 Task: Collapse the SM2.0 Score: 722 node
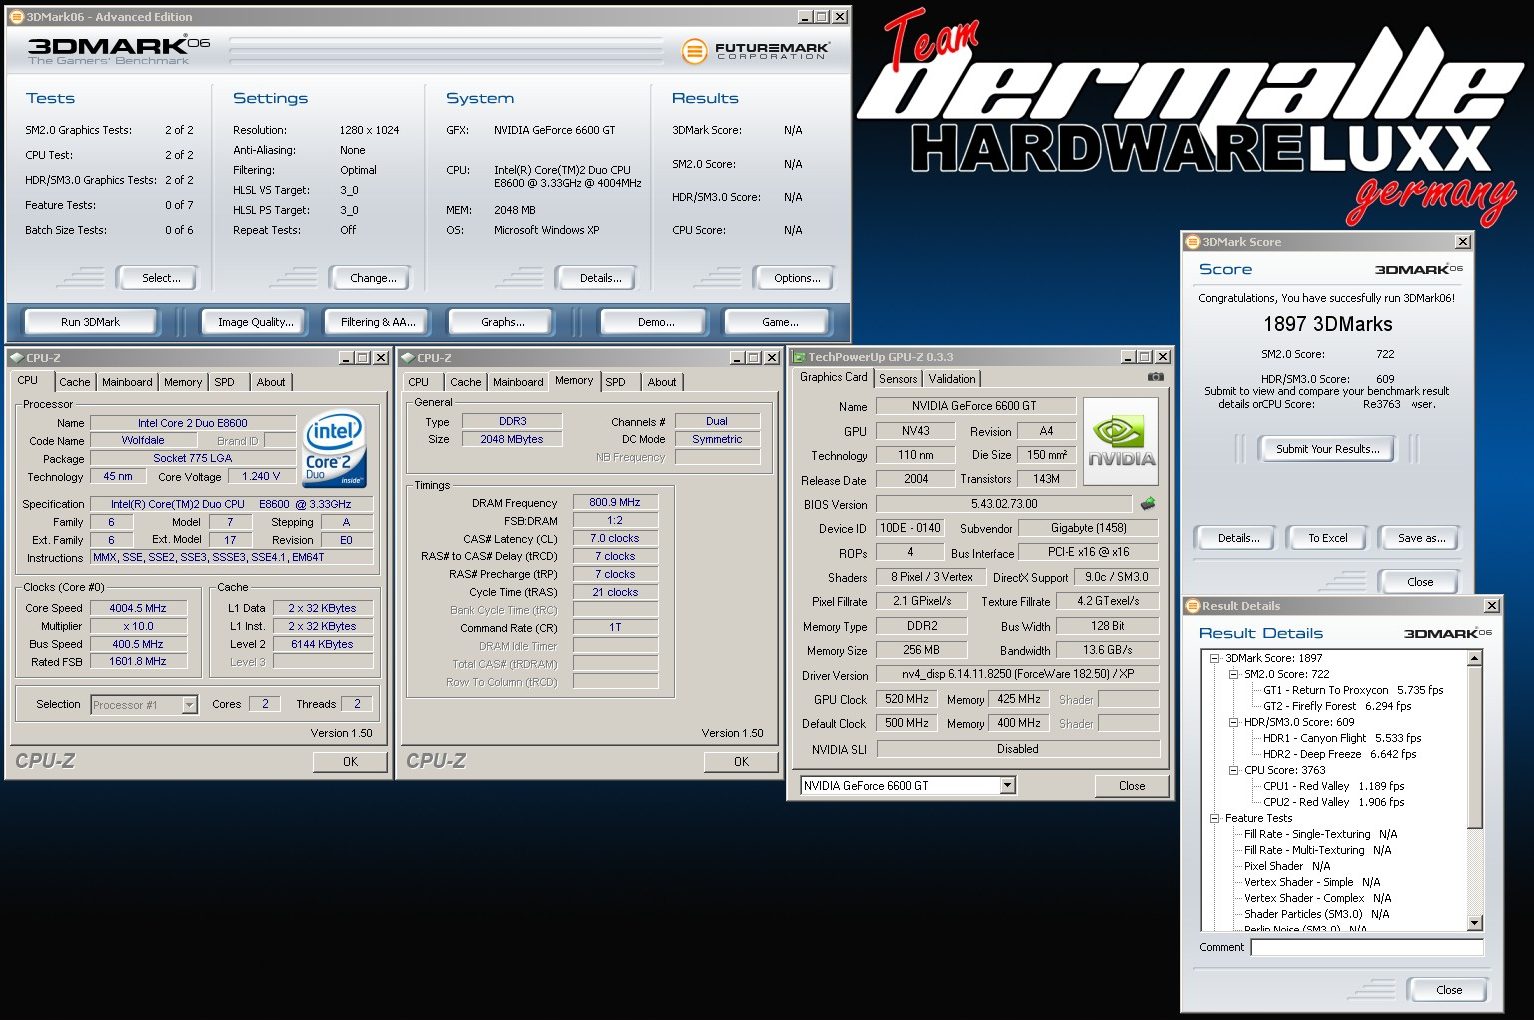tap(1233, 674)
